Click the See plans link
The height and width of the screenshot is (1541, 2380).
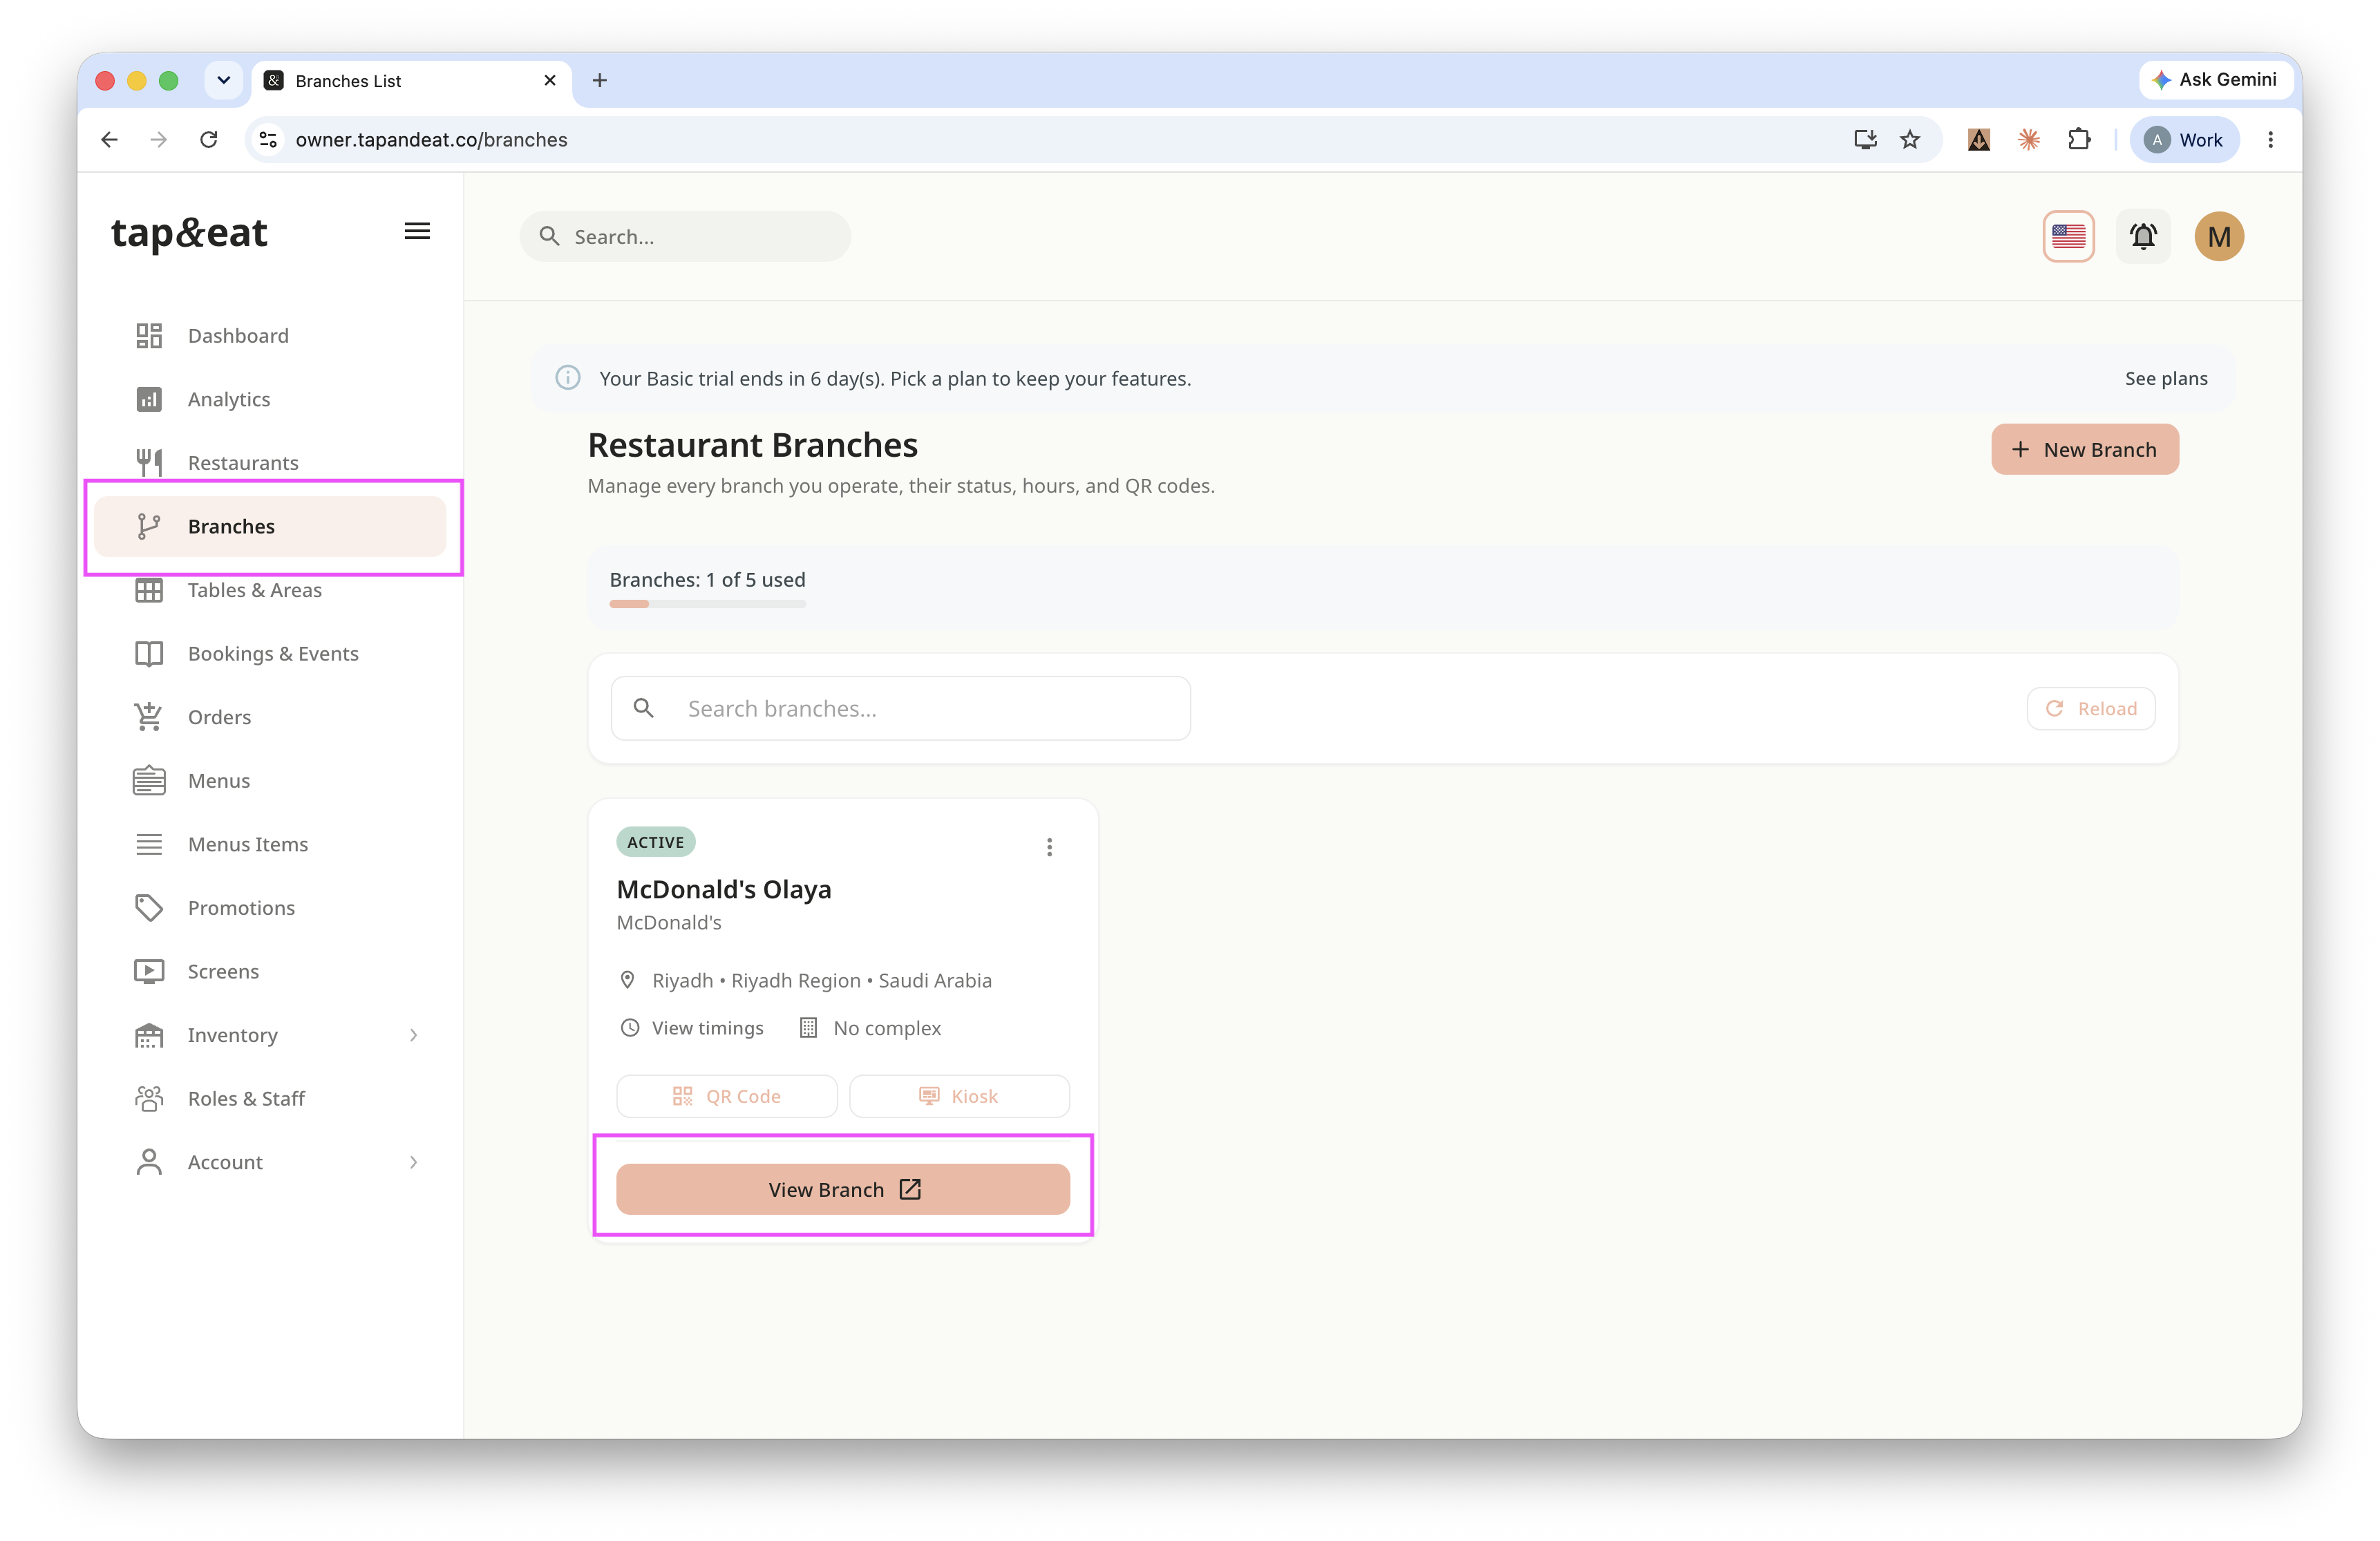(x=2166, y=378)
